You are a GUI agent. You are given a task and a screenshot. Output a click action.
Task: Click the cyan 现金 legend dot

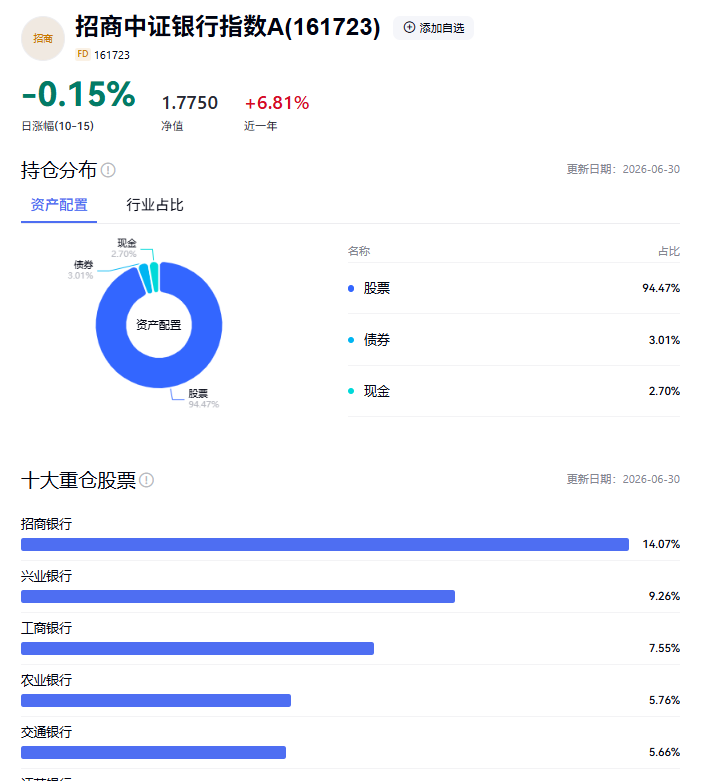click(351, 391)
